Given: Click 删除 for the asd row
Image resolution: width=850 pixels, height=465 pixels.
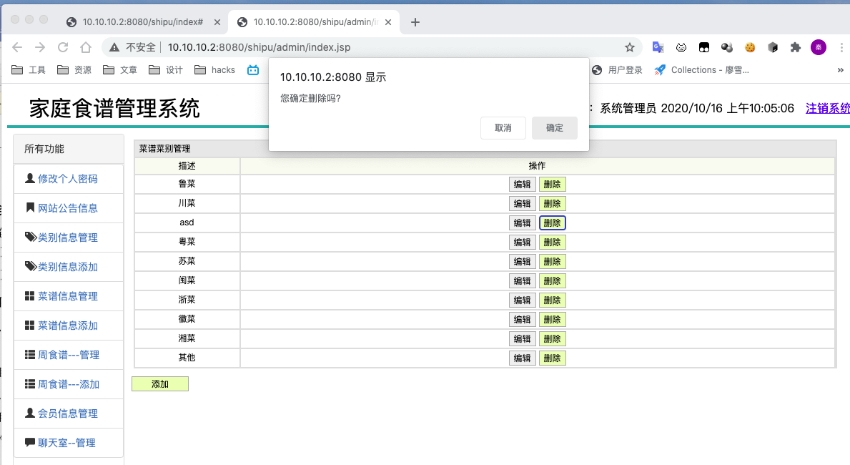Looking at the screenshot, I should pos(552,223).
